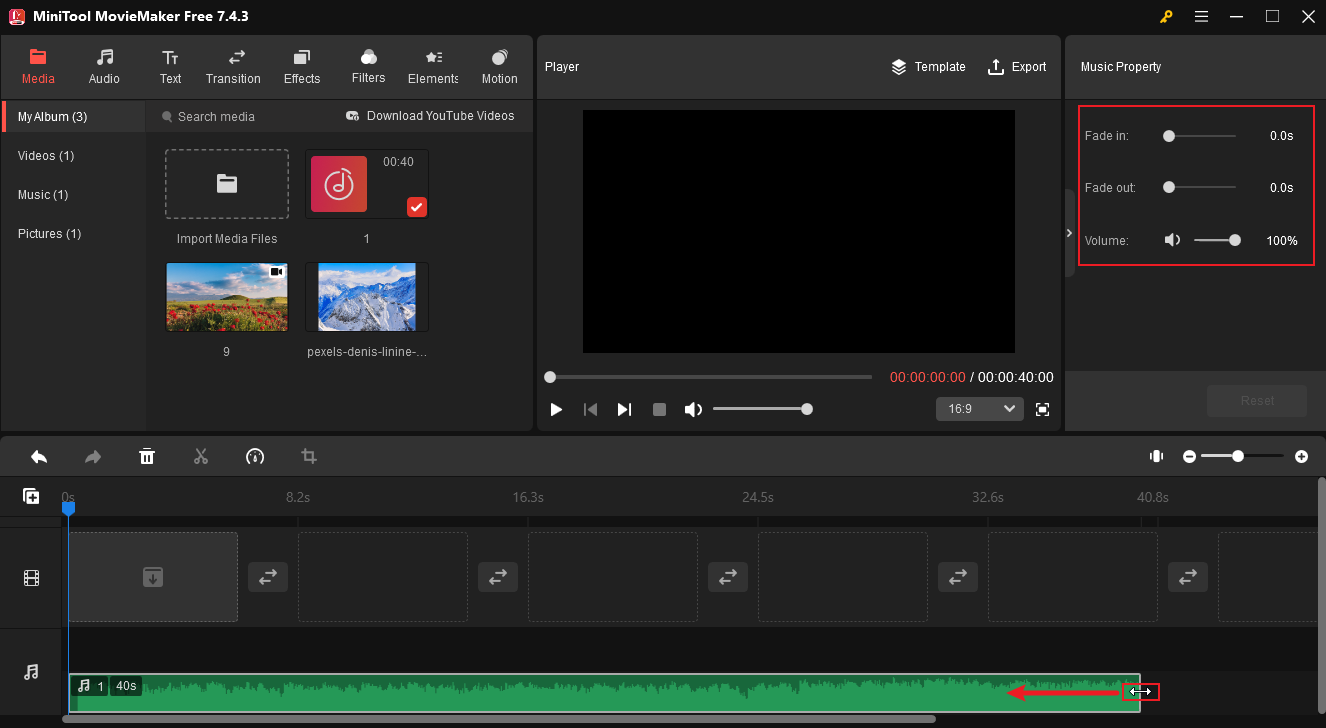Click the player progress bar
This screenshot has width=1326, height=728.
pos(710,377)
